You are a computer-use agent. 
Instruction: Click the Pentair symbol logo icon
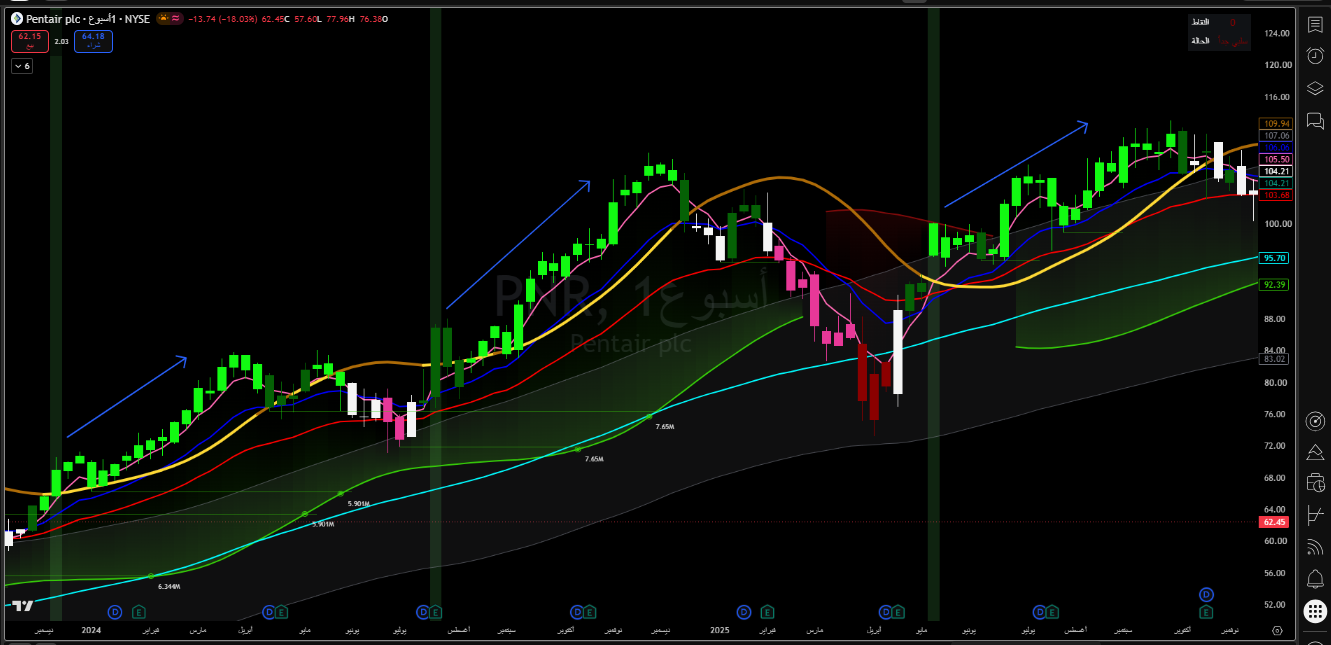coord(16,19)
